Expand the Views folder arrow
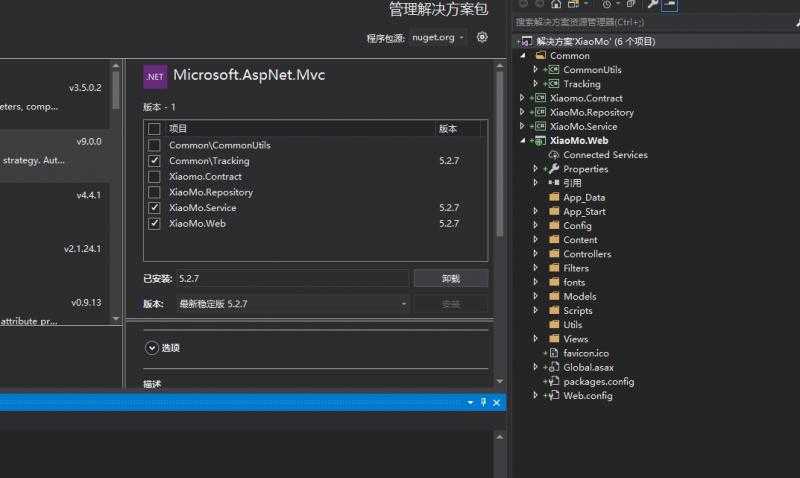Screen dimensions: 800x478 tap(535, 338)
